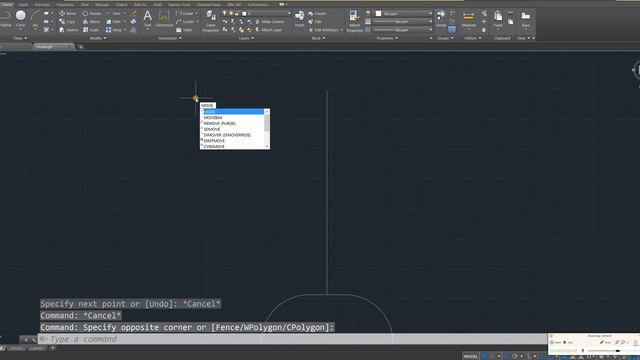Select MOVE in the autocomplete list
The width and height of the screenshot is (640, 360).
pyautogui.click(x=233, y=111)
